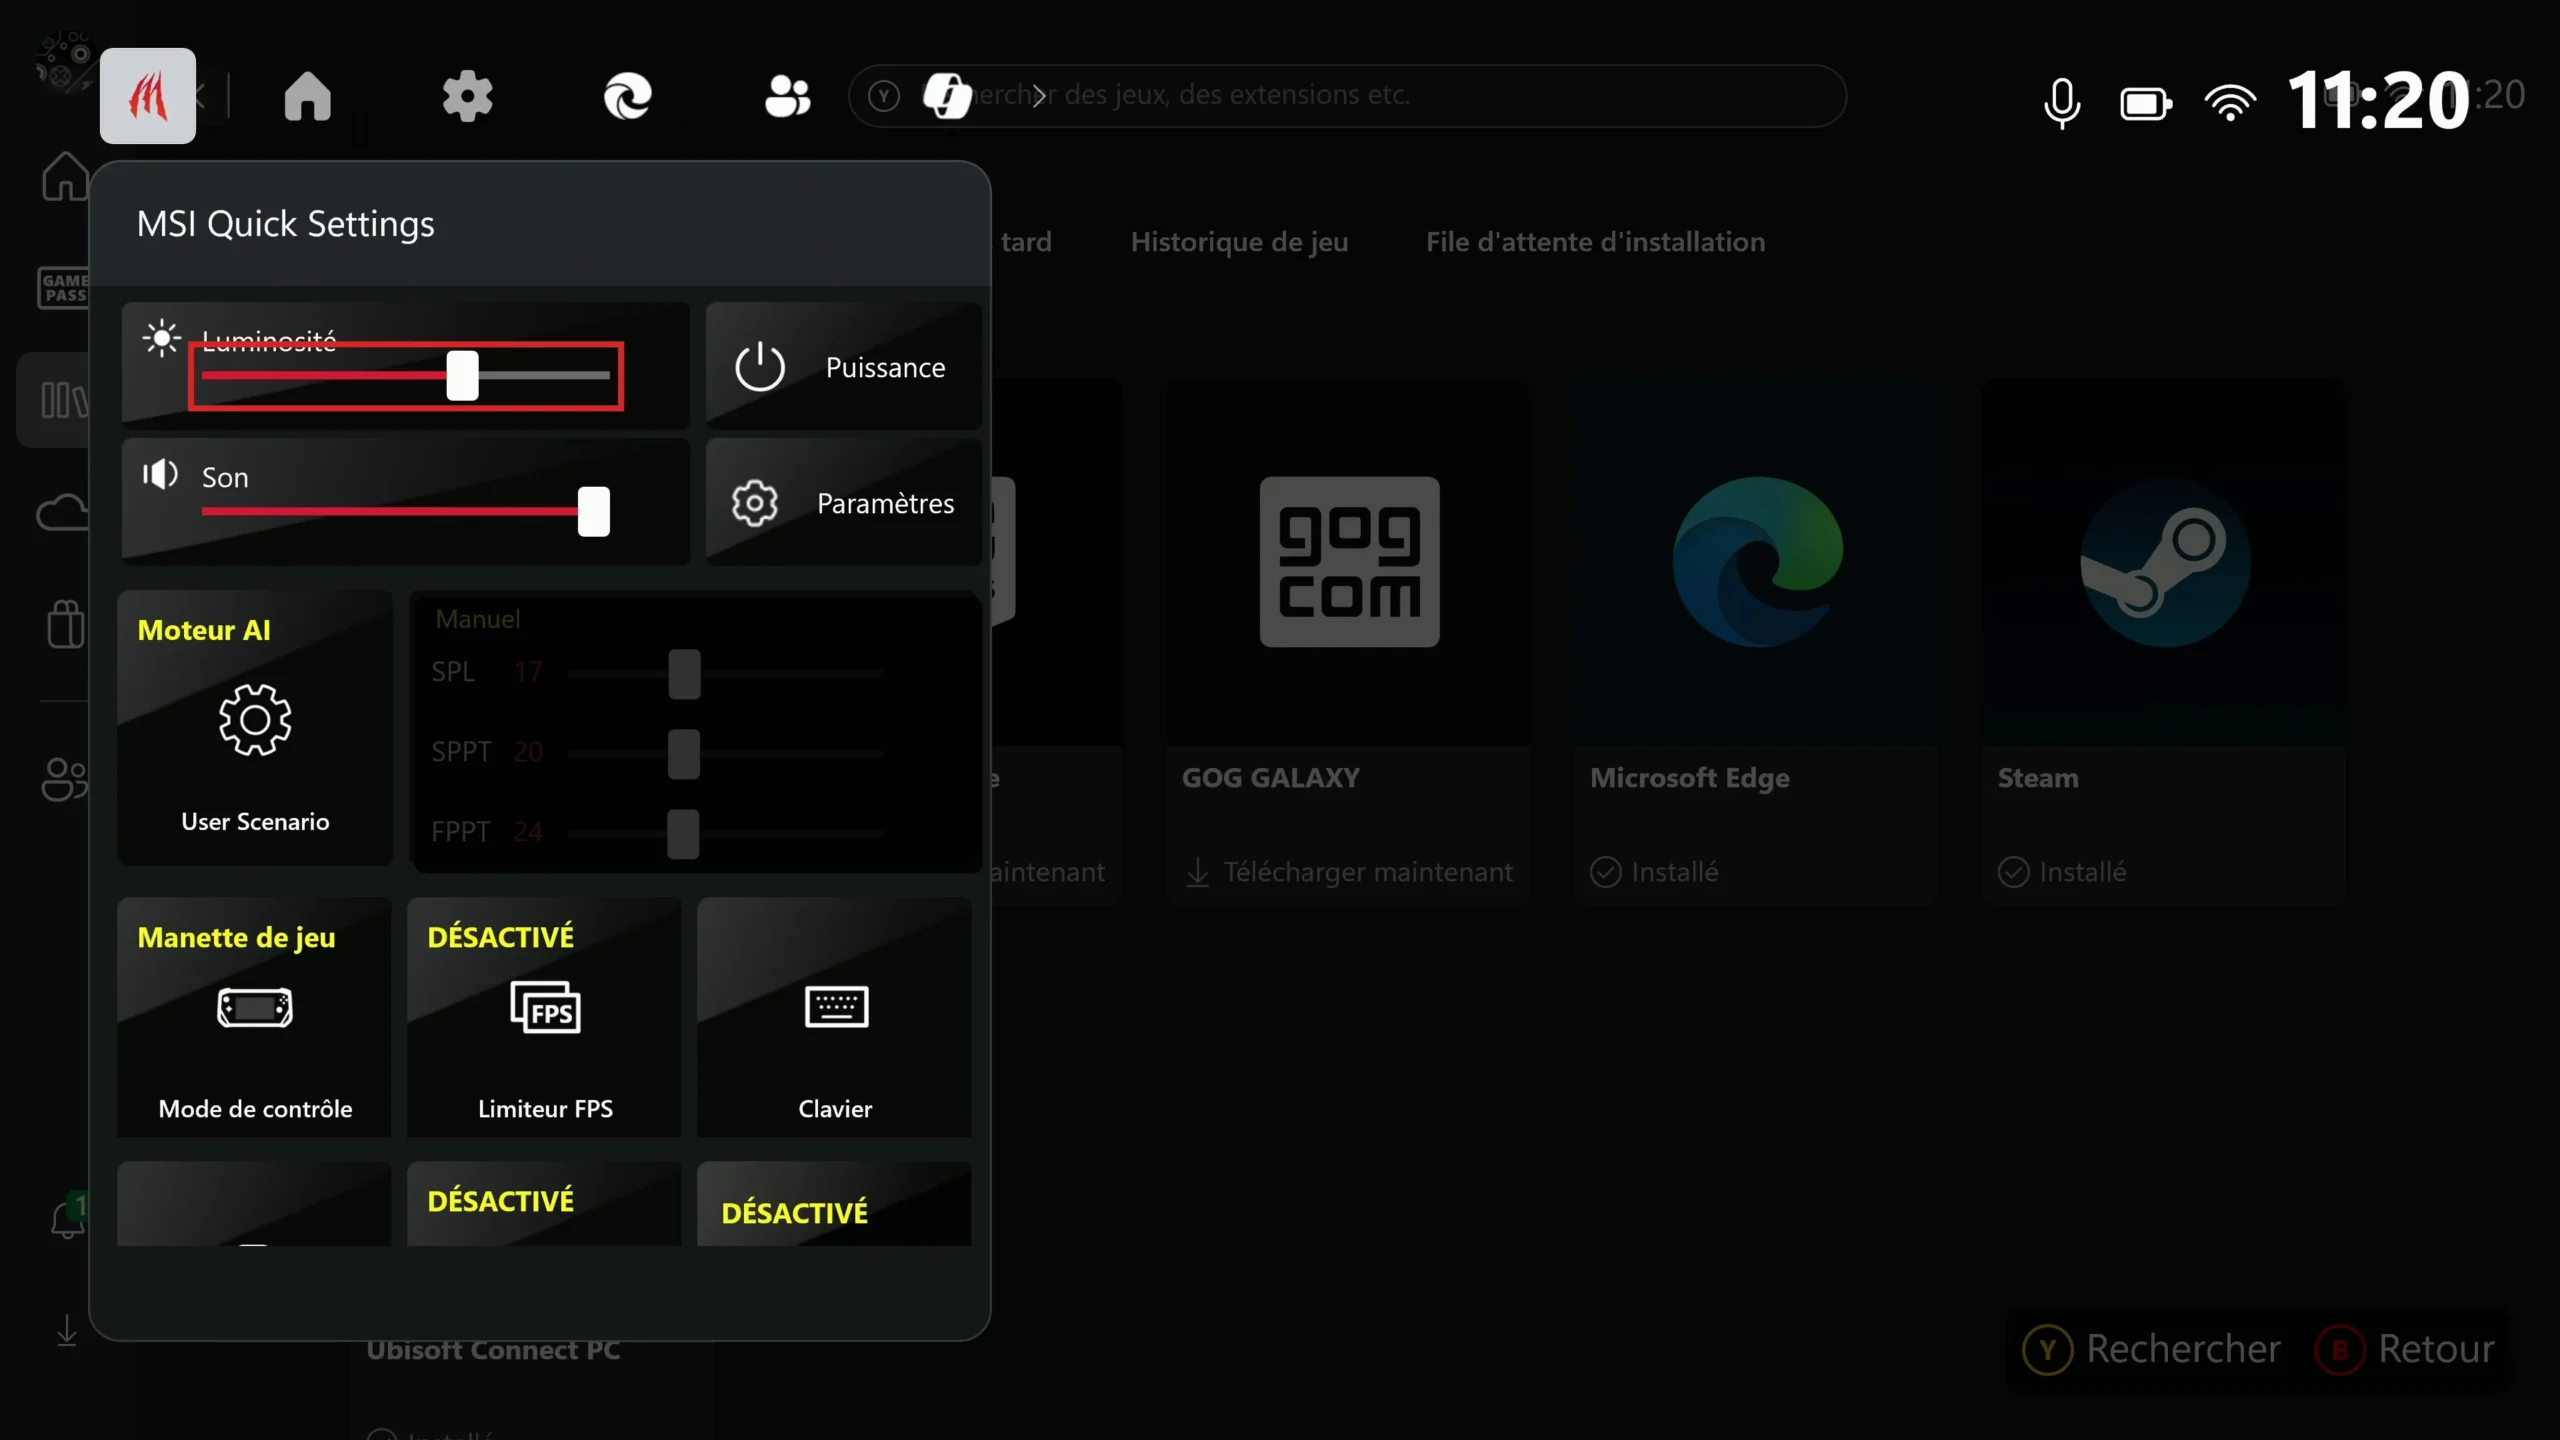2560x1440 pixels.
Task: Click the battery status icon
Action: (2145, 103)
